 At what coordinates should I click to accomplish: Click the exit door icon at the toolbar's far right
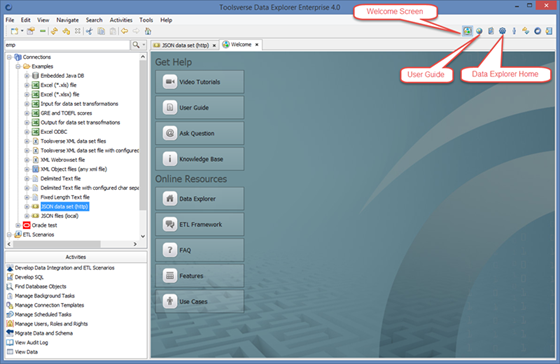click(x=549, y=31)
